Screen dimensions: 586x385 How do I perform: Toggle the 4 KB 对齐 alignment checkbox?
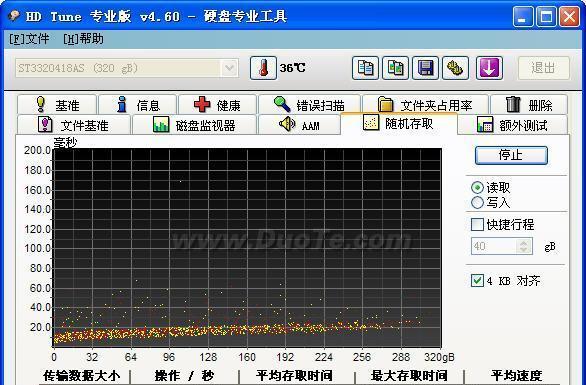click(x=477, y=280)
